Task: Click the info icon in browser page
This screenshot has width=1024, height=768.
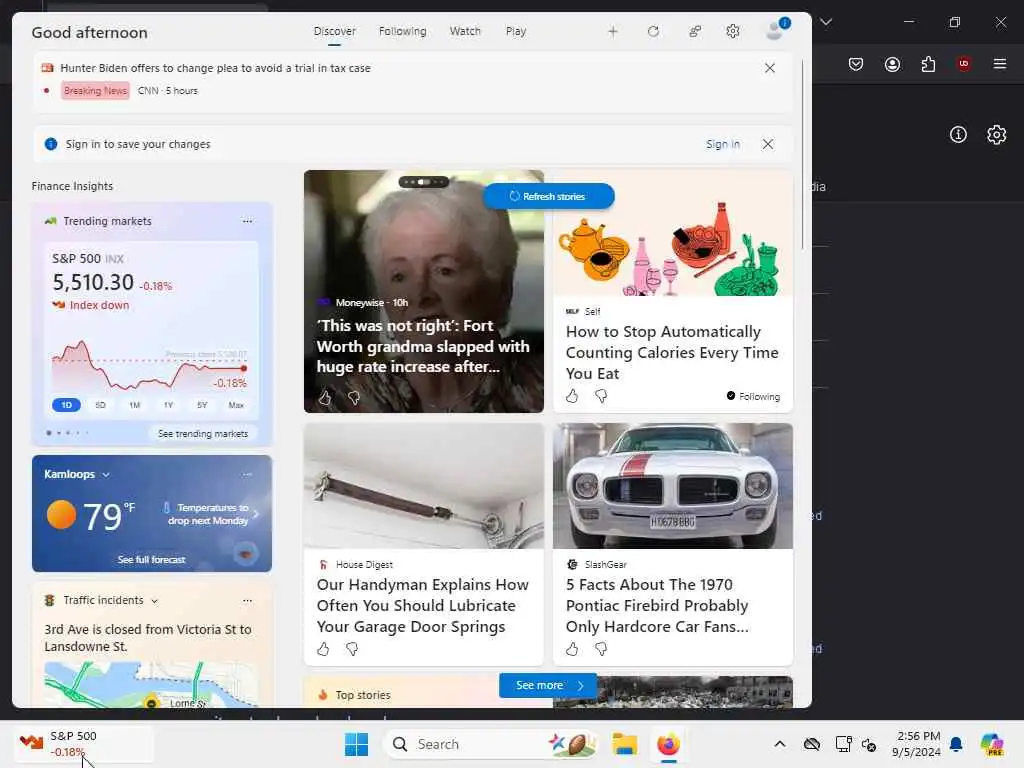Action: tap(958, 135)
